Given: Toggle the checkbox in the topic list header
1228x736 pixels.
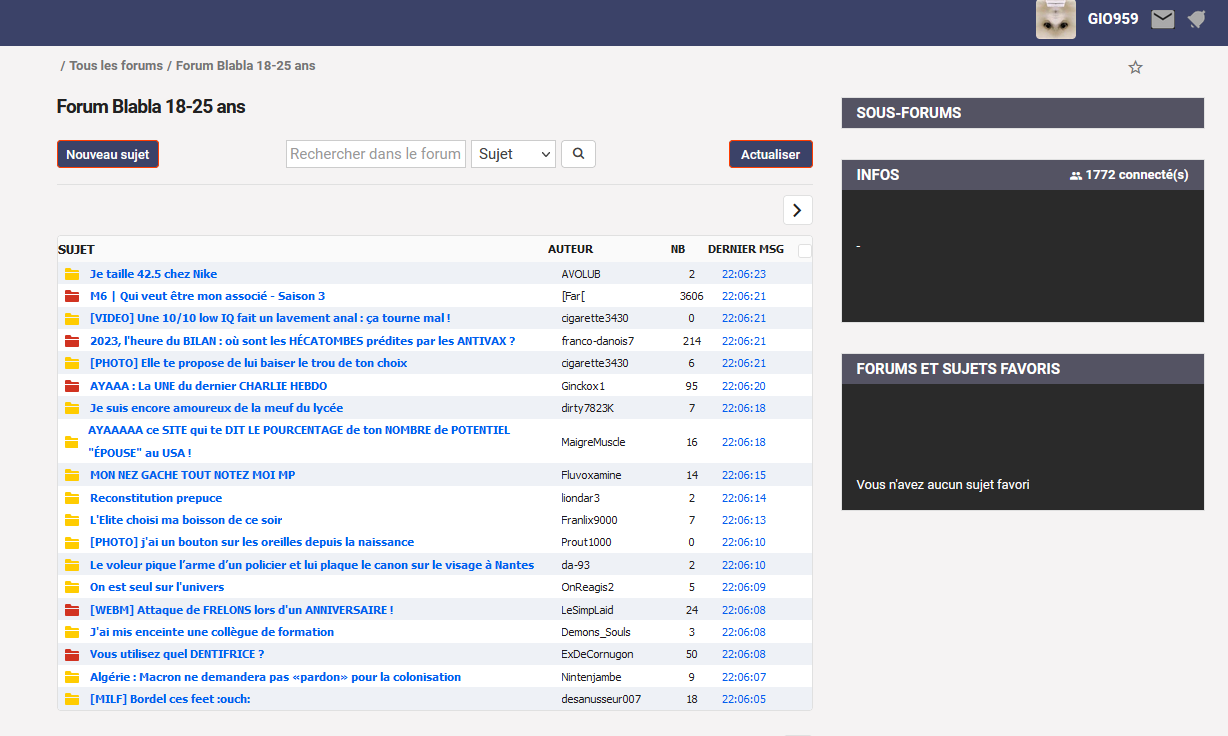Looking at the screenshot, I should click(x=805, y=251).
